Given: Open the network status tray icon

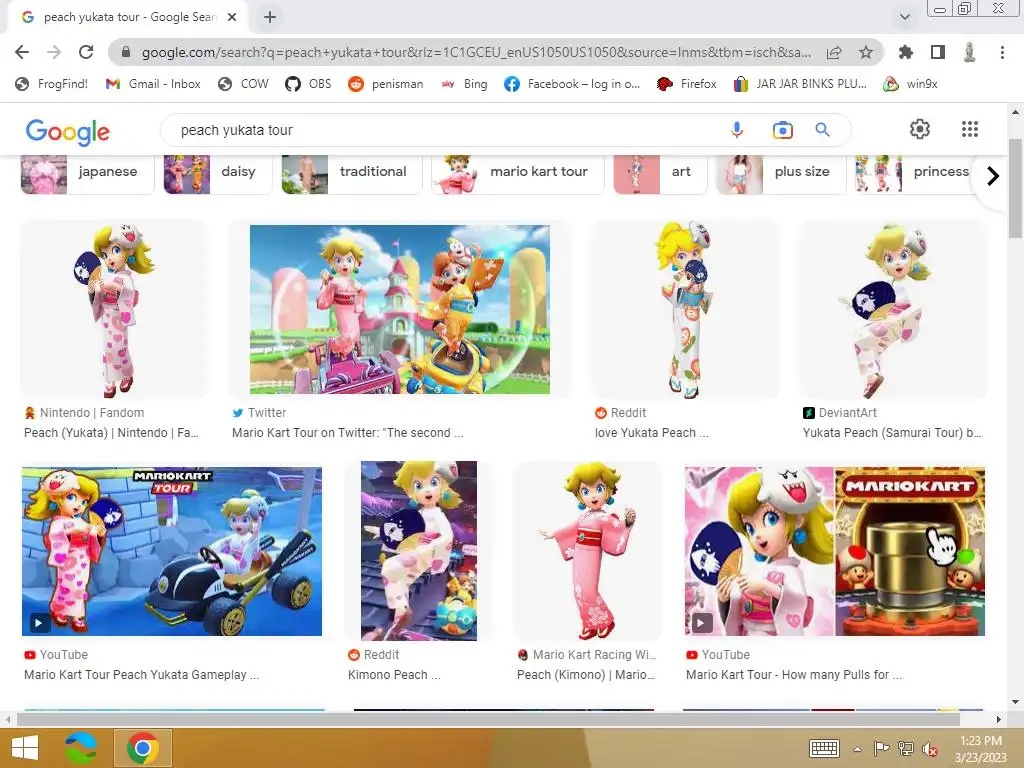Looking at the screenshot, I should pyautogui.click(x=906, y=748).
